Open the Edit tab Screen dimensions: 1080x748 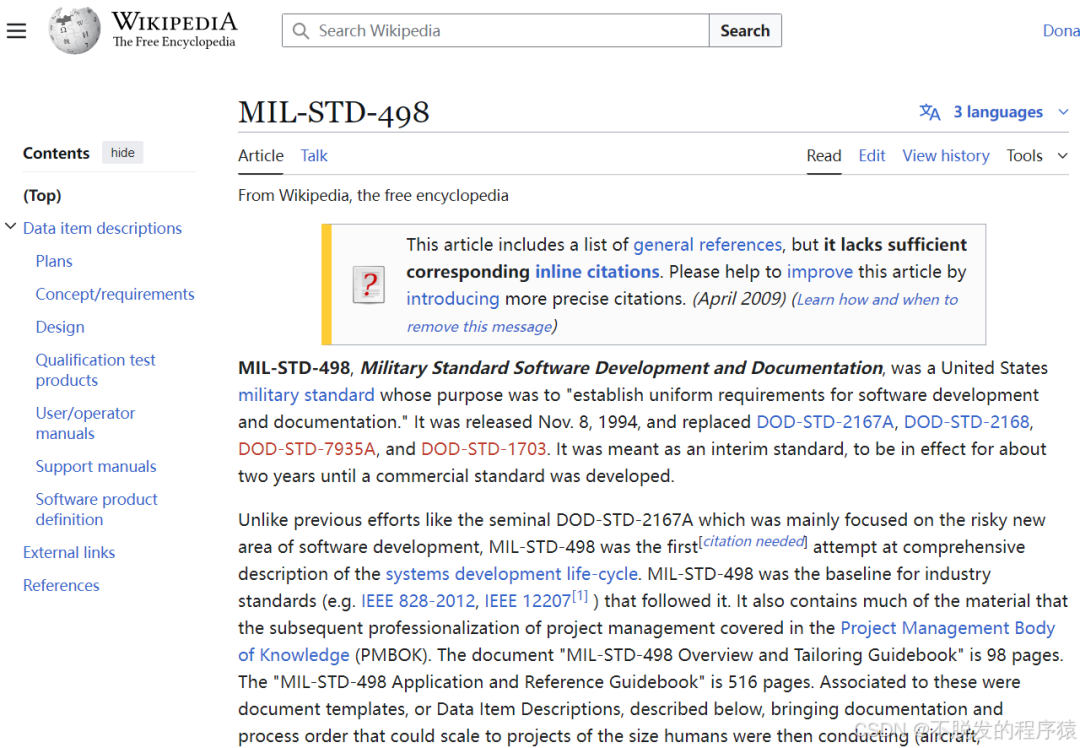pyautogui.click(x=871, y=156)
